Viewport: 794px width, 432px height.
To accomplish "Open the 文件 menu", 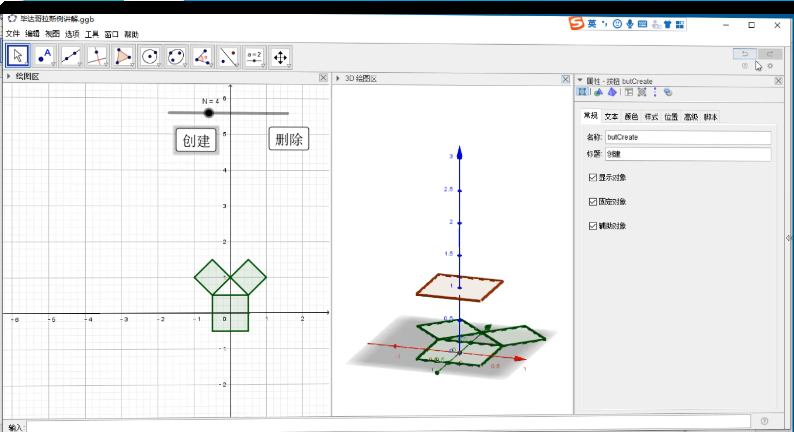I will tap(12, 34).
